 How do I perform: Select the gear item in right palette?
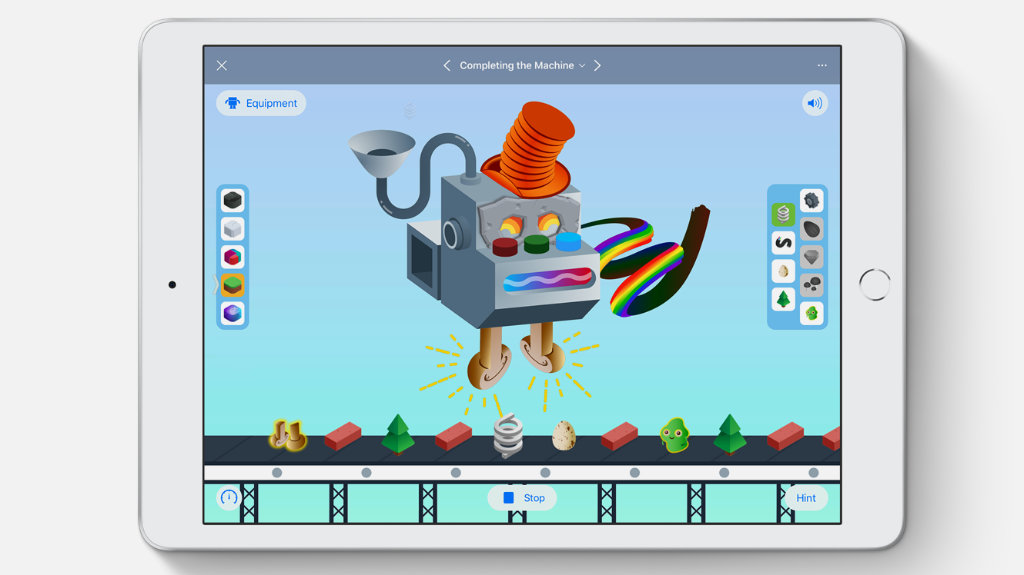pyautogui.click(x=812, y=200)
